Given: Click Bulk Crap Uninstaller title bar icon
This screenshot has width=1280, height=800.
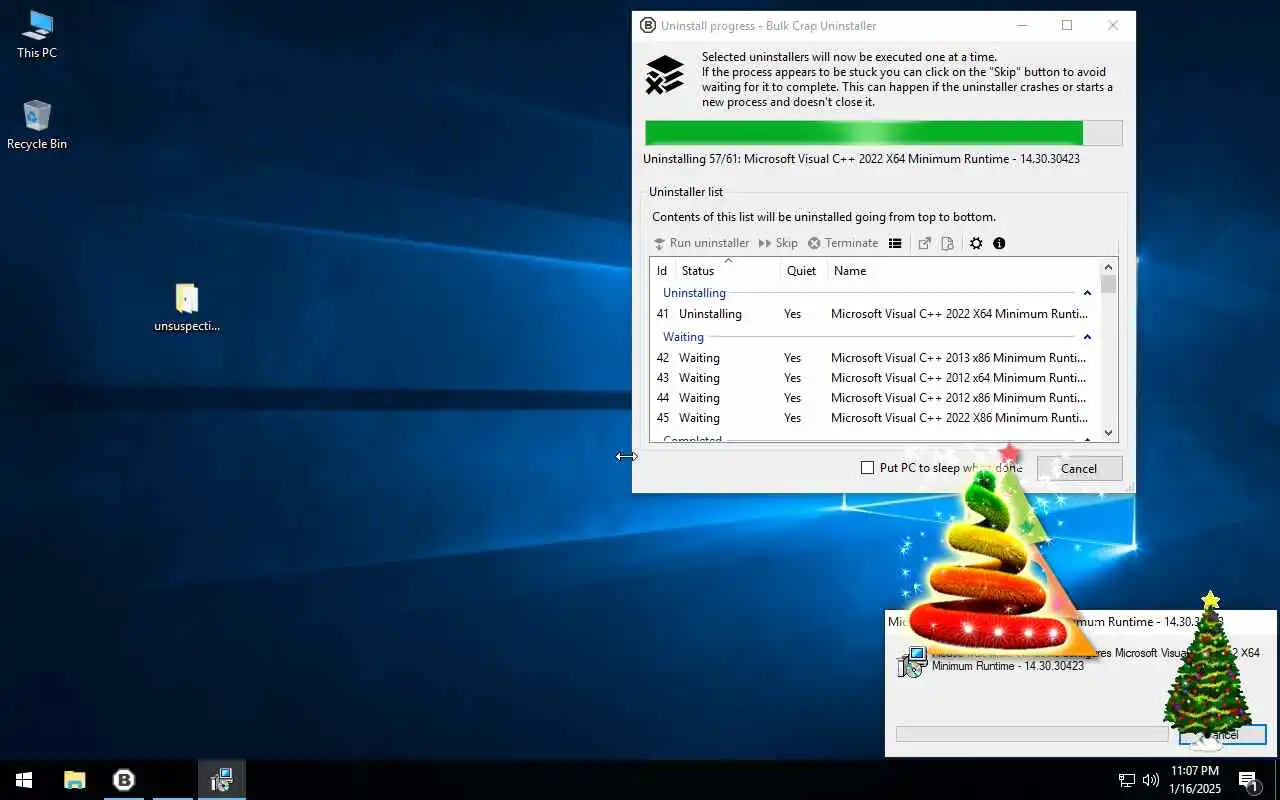Looking at the screenshot, I should point(648,26).
